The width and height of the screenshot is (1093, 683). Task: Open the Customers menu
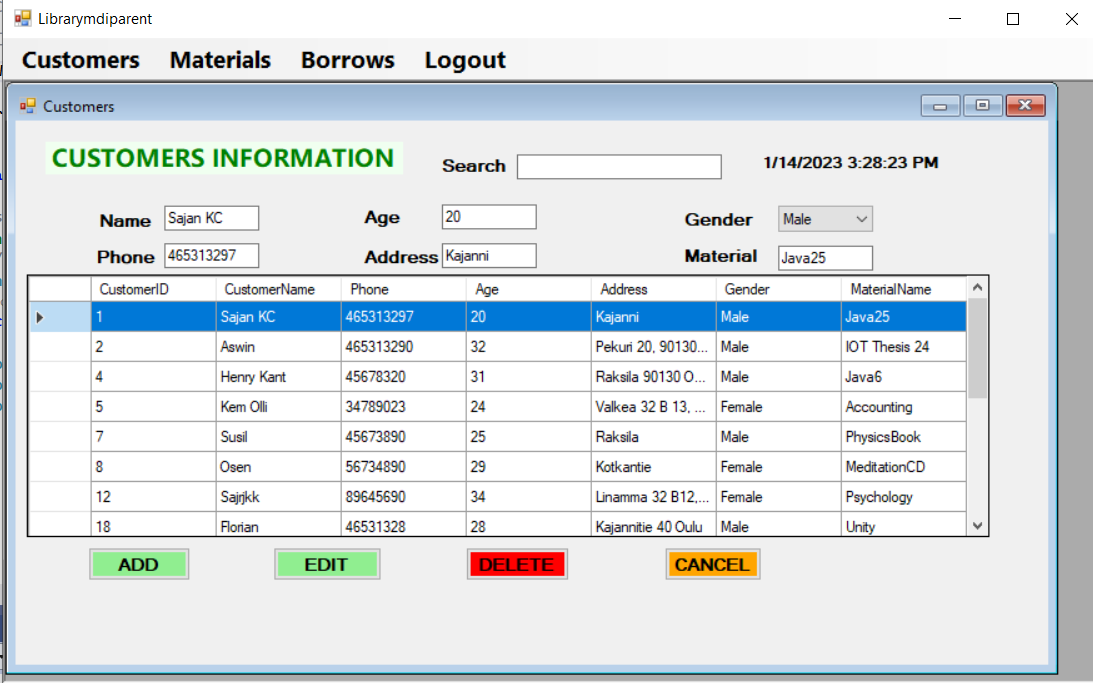(81, 60)
